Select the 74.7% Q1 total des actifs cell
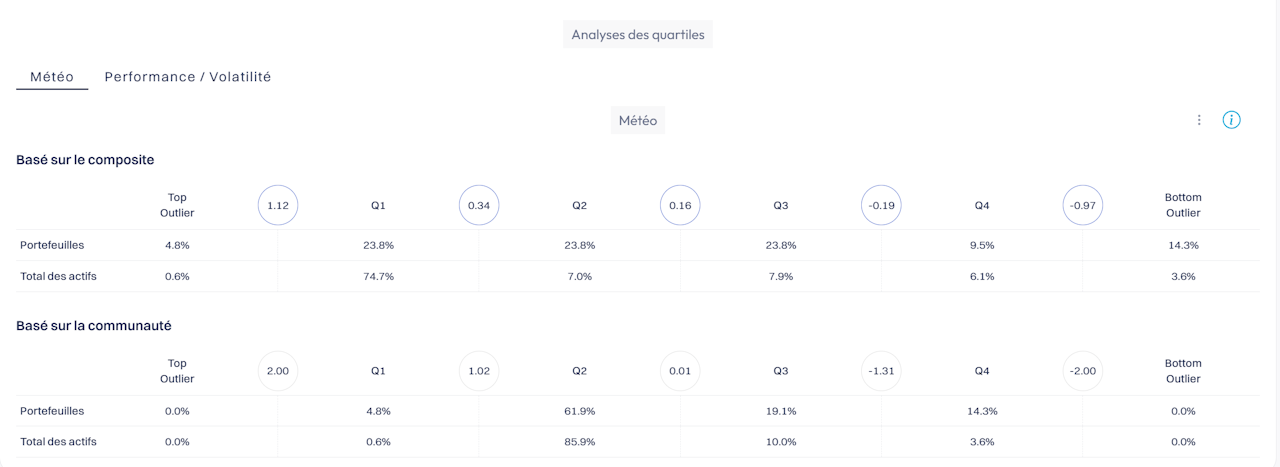The width and height of the screenshot is (1280, 467). [x=378, y=276]
